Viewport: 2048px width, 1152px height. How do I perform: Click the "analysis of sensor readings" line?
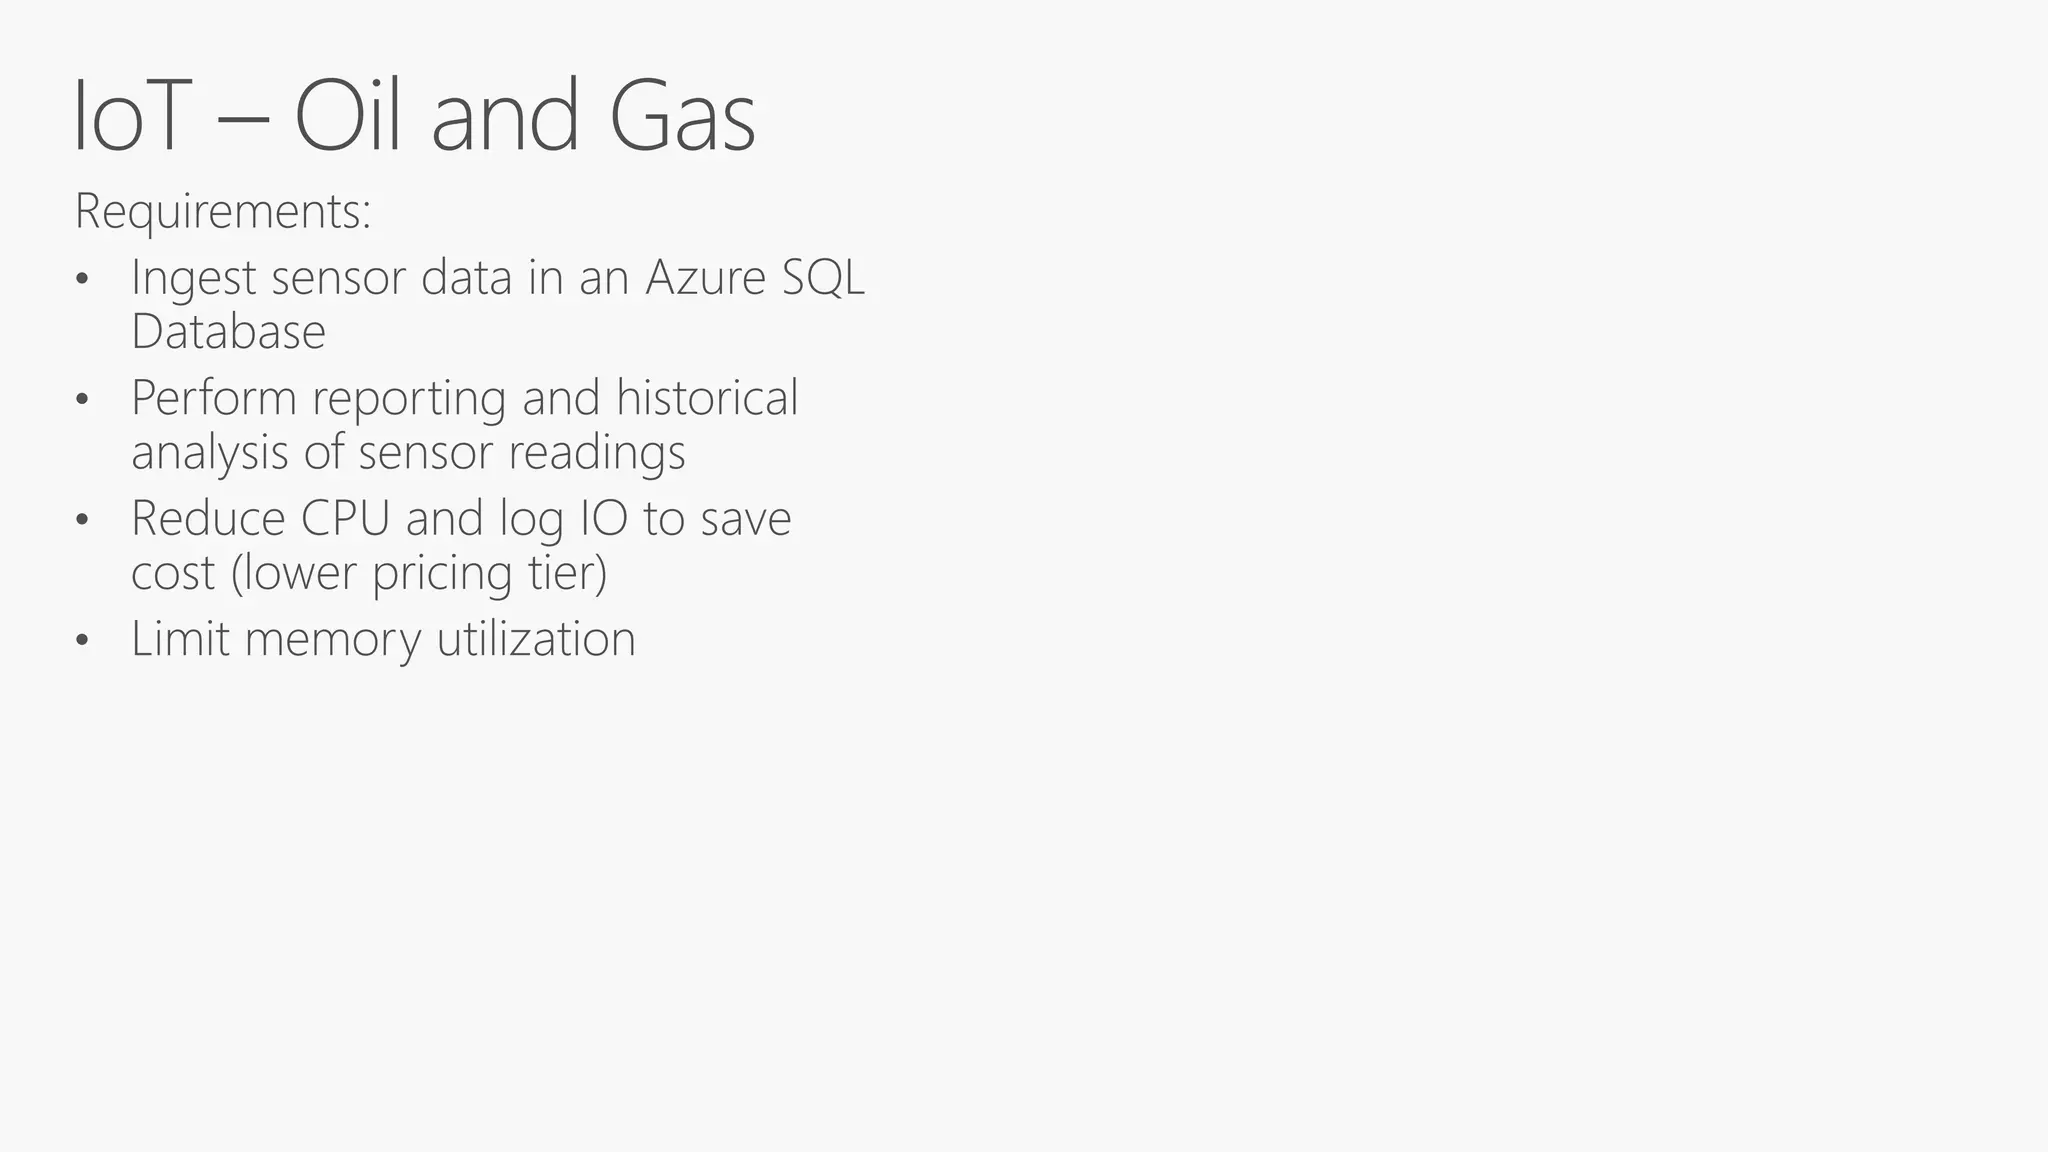(408, 453)
